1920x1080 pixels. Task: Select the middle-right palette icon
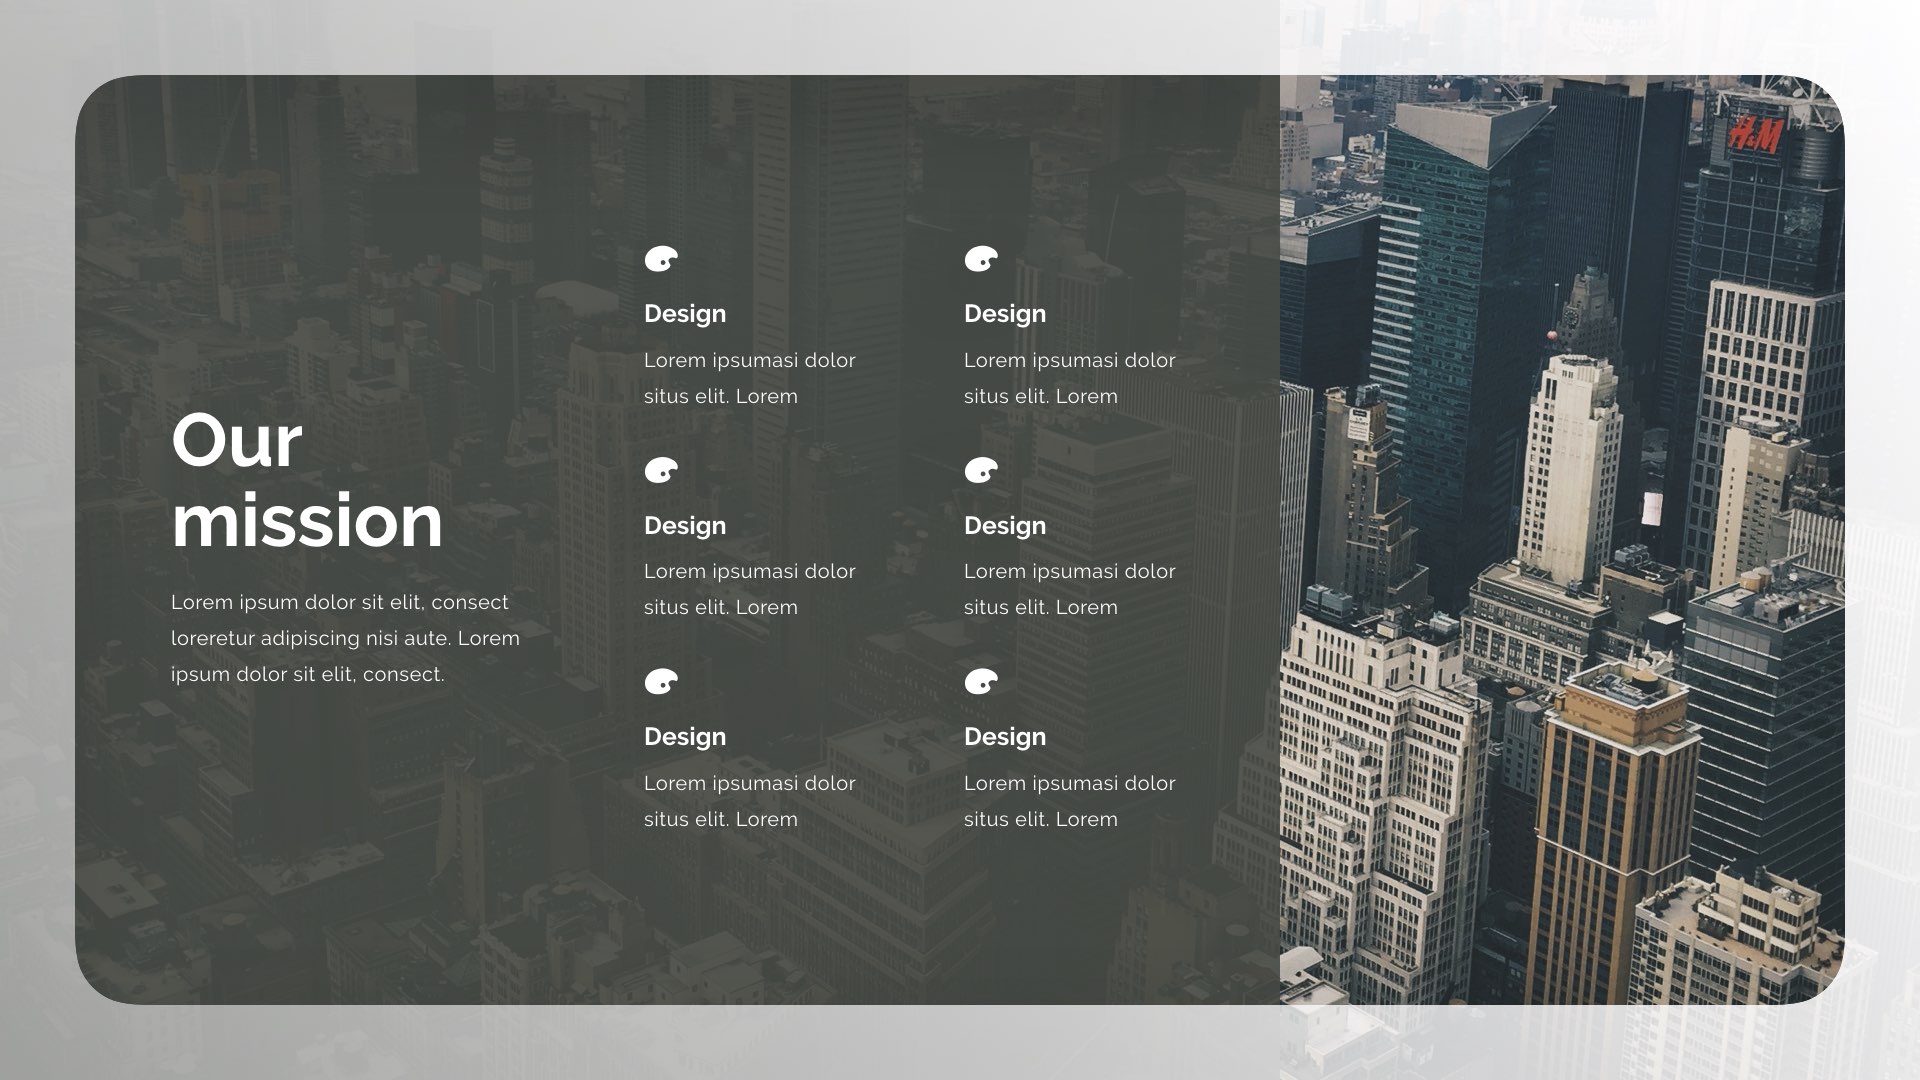(981, 470)
